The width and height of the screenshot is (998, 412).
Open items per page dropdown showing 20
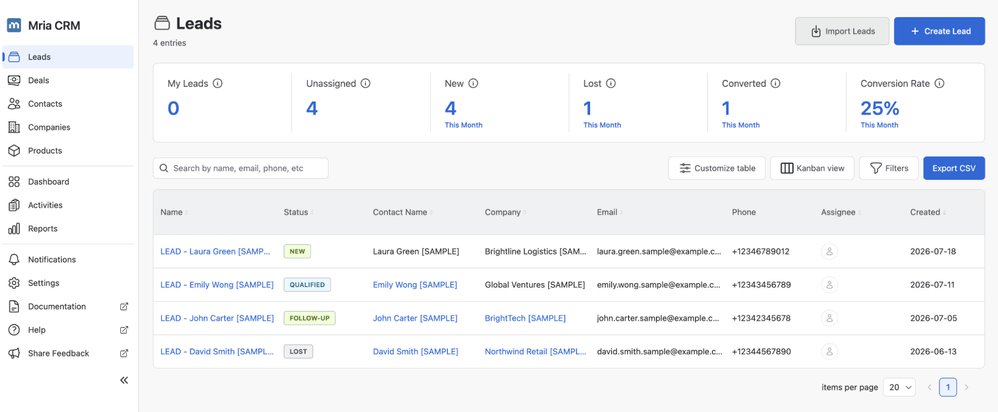click(x=899, y=387)
